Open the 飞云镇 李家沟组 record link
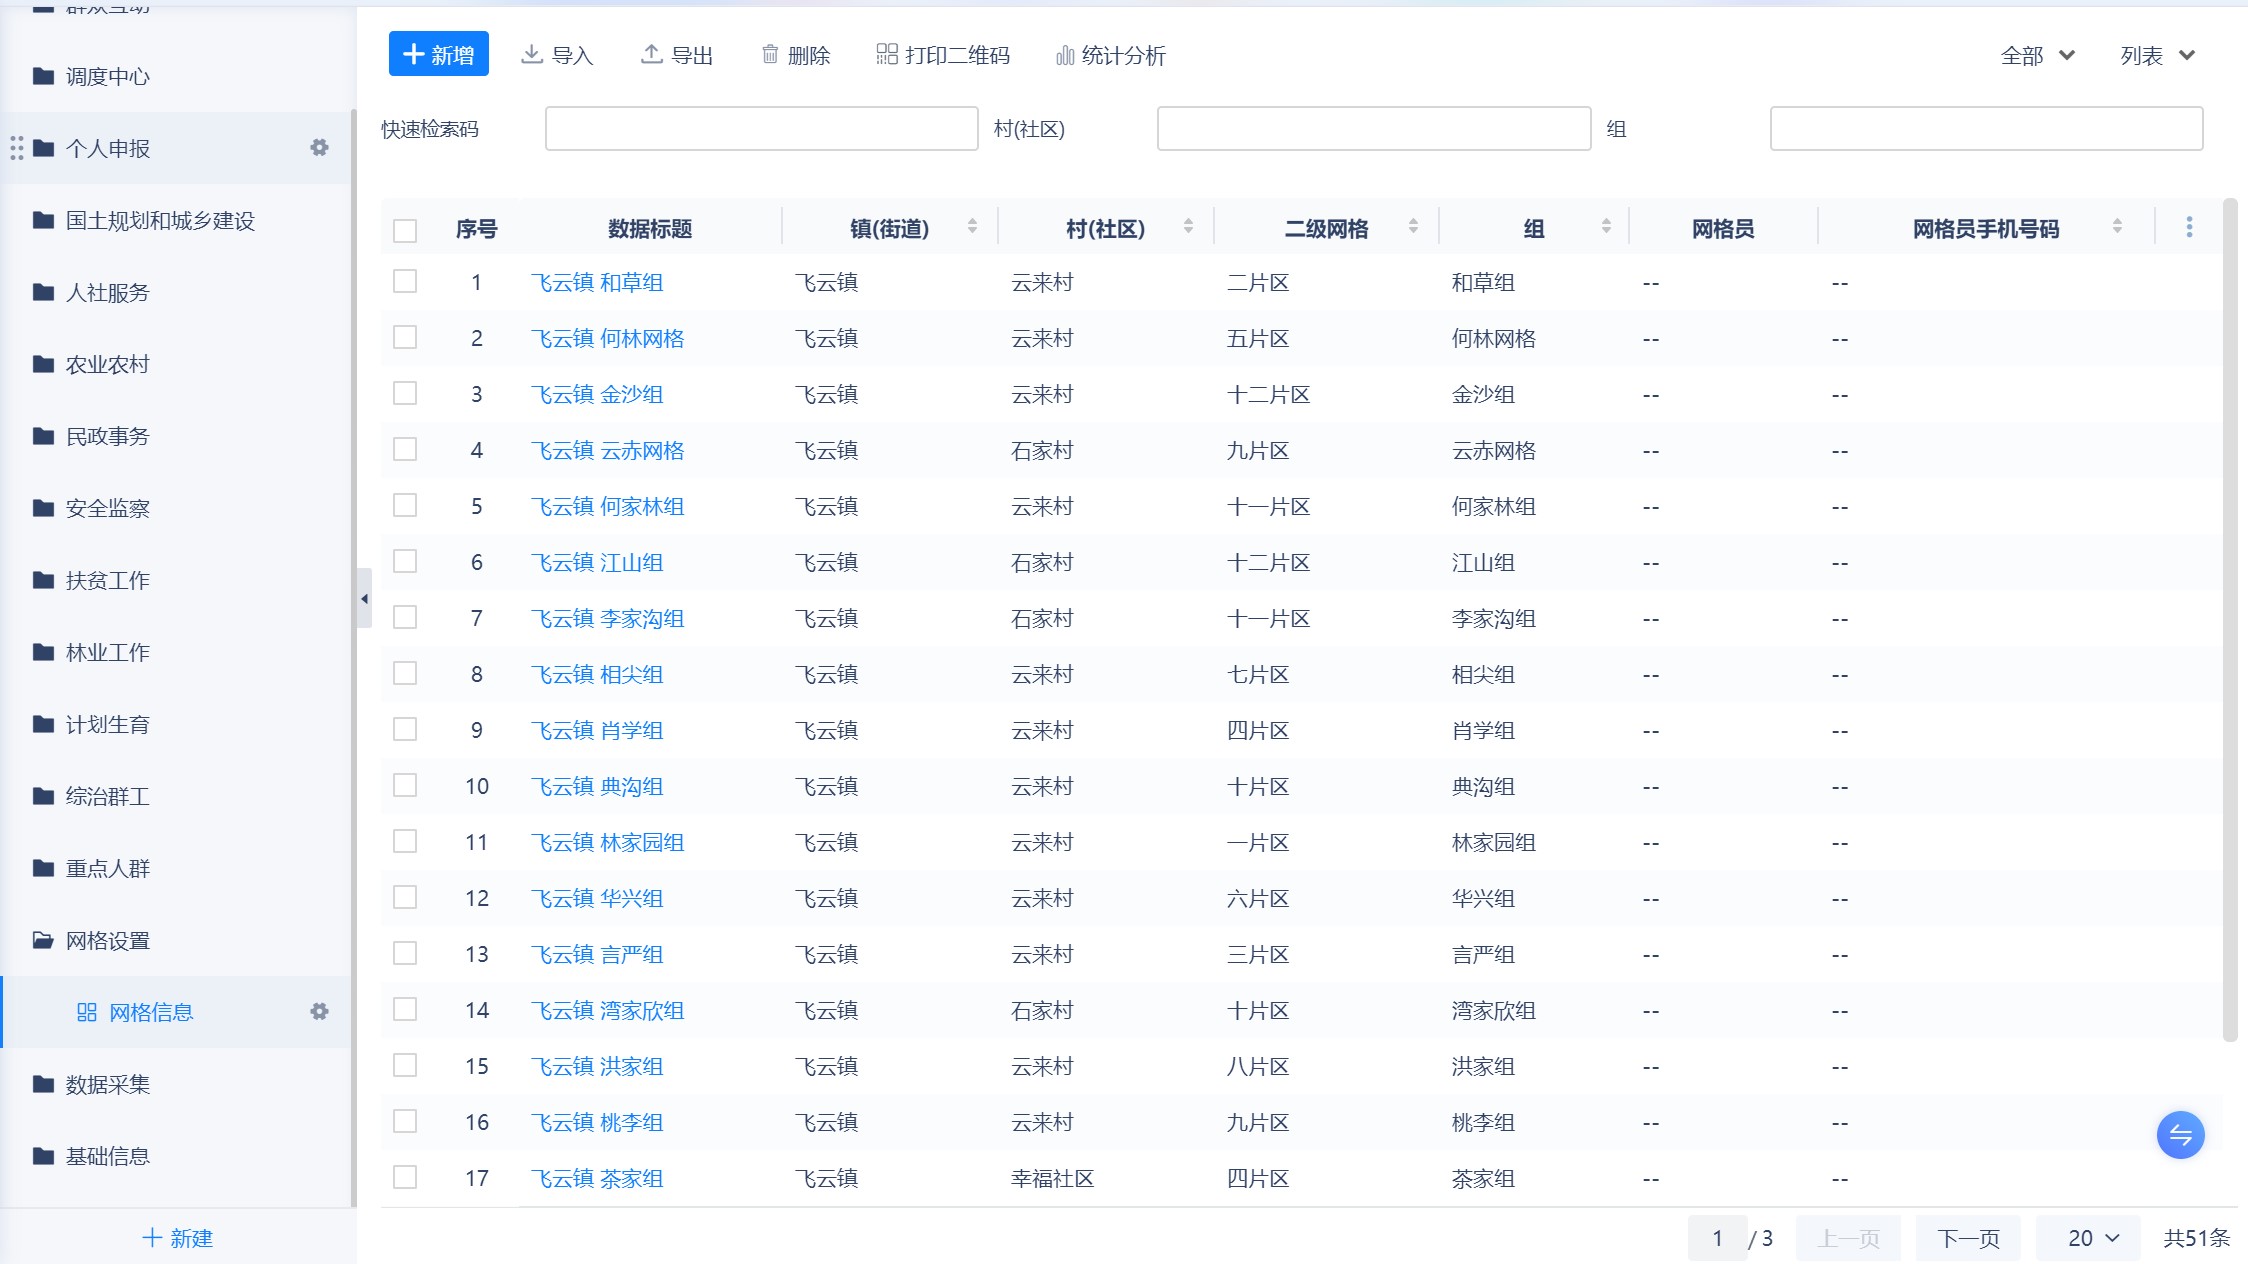This screenshot has height=1264, width=2248. pyautogui.click(x=607, y=619)
